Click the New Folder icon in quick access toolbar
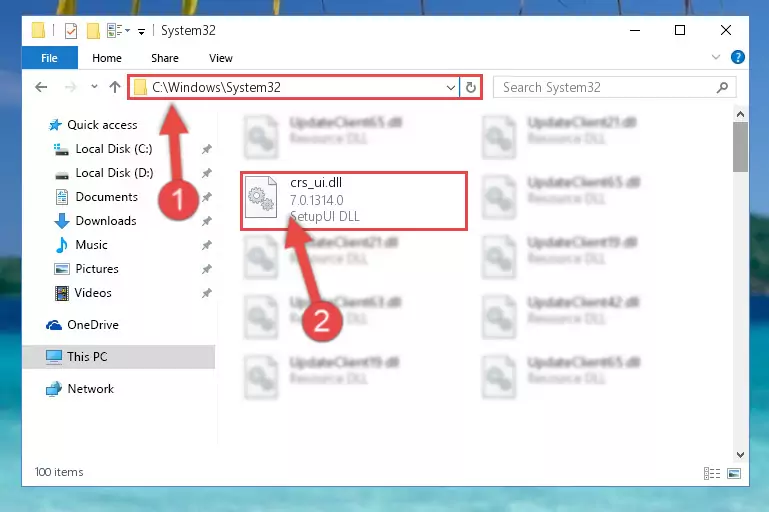 (93, 31)
